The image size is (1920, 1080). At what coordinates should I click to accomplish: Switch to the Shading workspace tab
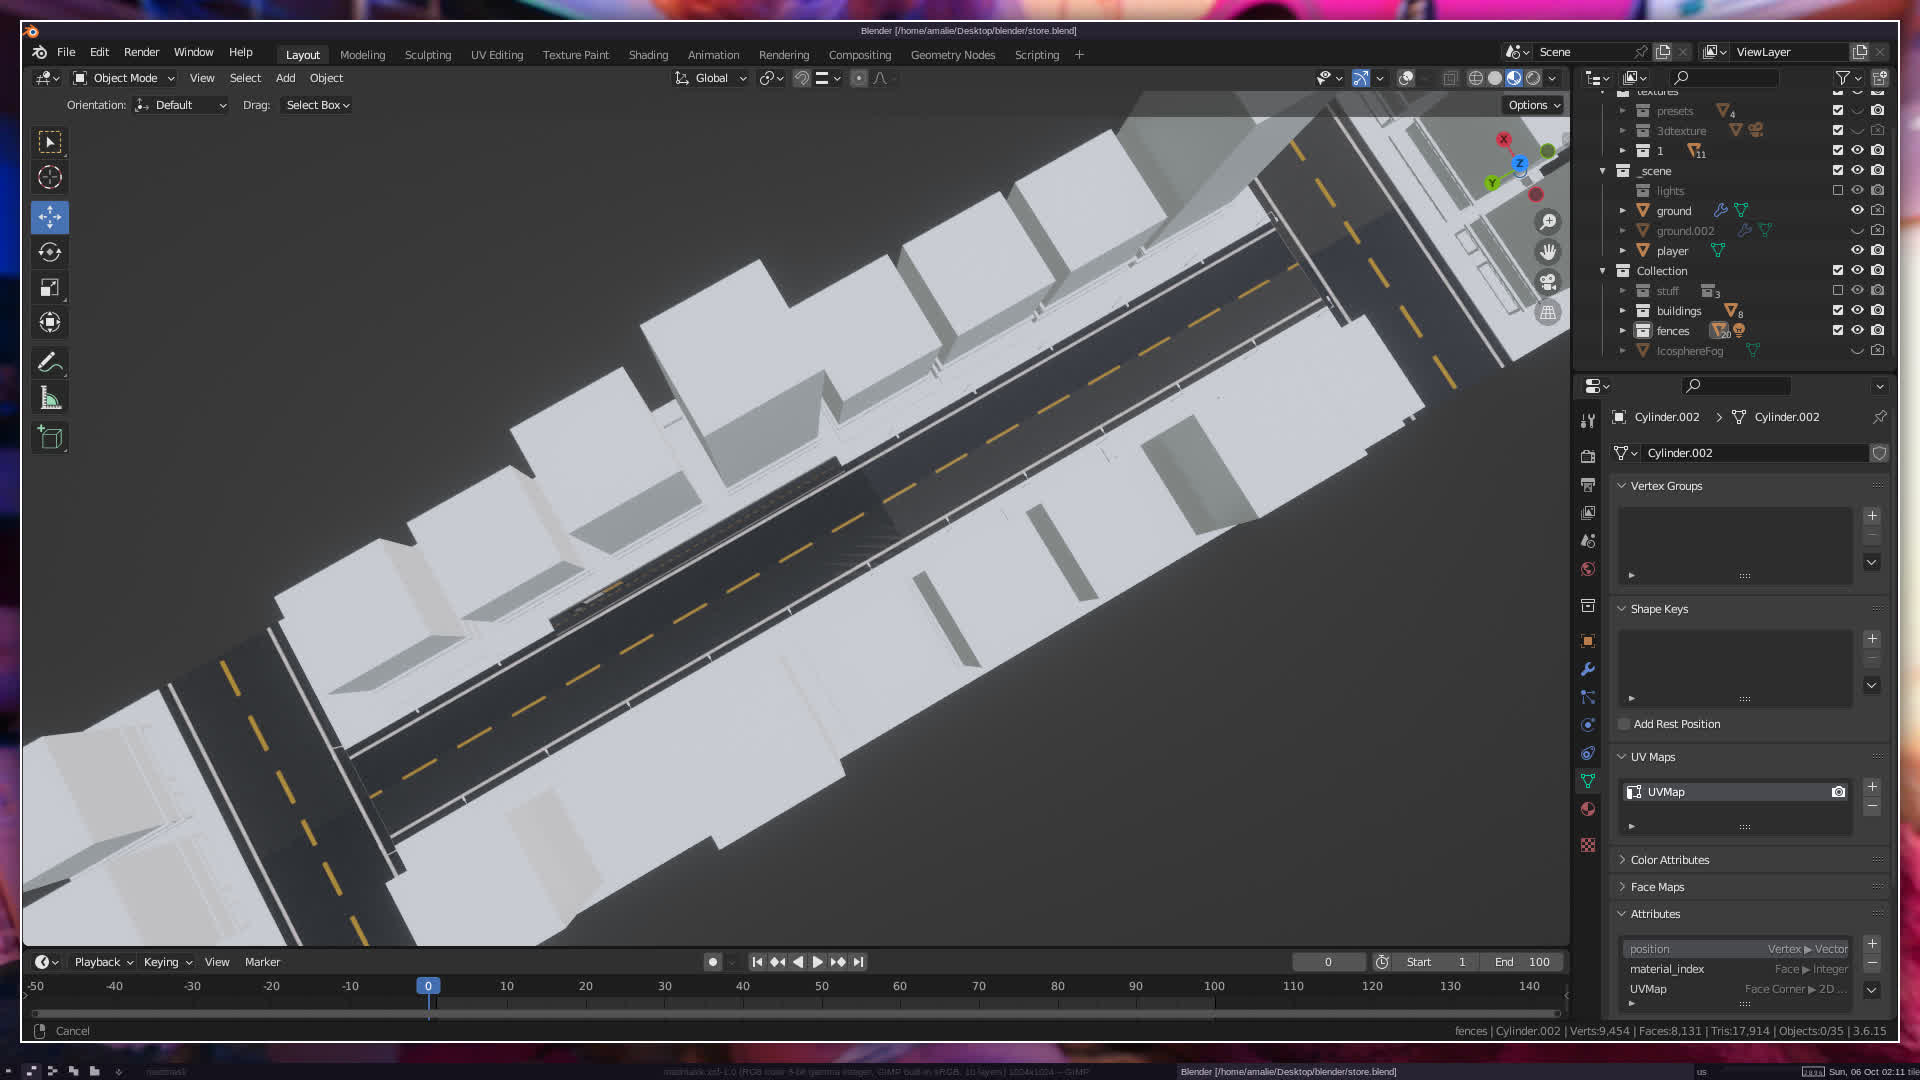648,55
